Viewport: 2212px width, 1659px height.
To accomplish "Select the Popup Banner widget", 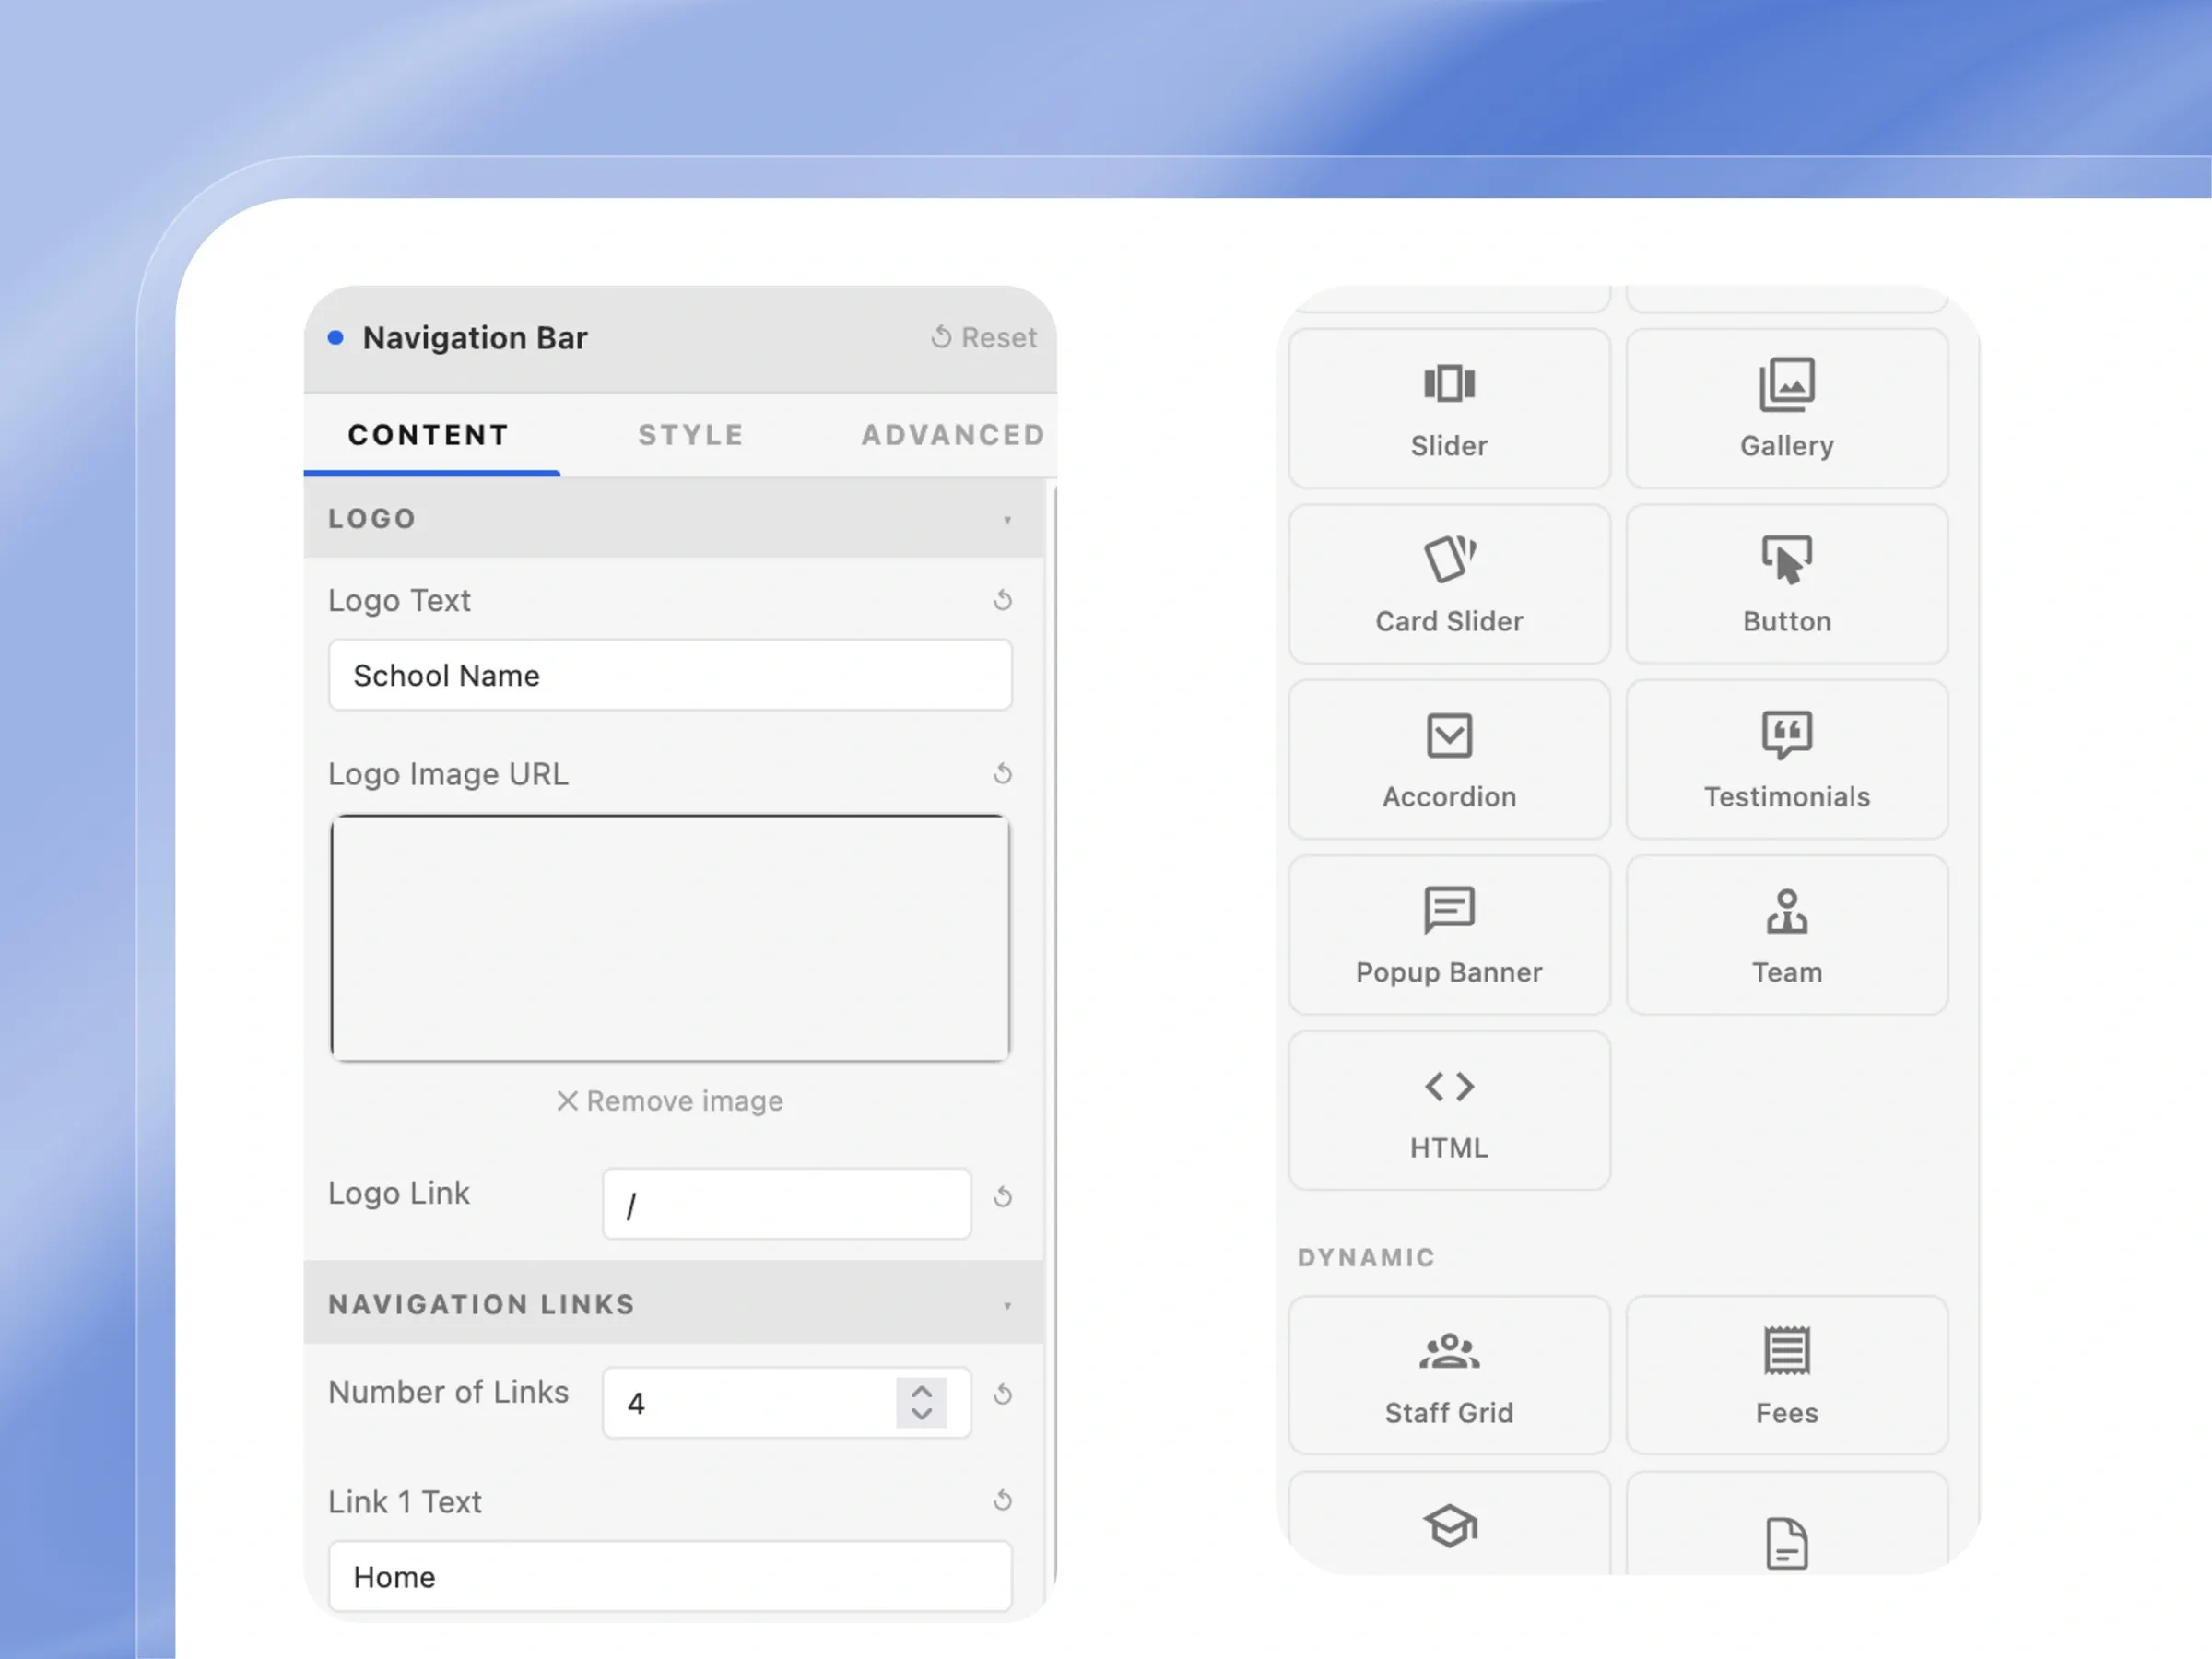I will (1449, 935).
